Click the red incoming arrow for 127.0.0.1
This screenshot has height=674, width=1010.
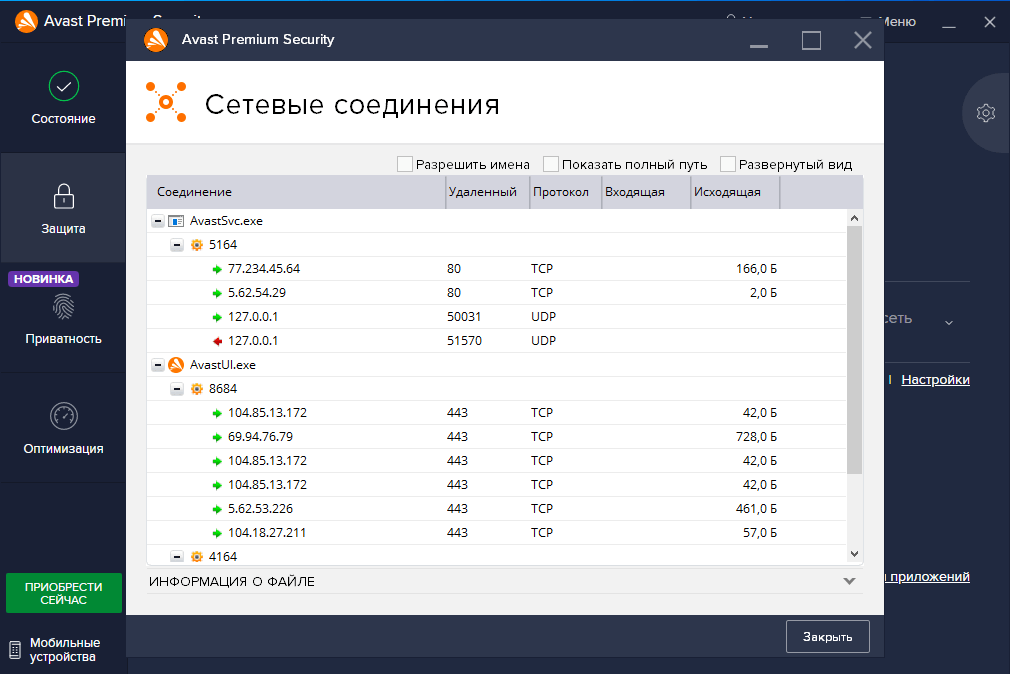tap(216, 341)
